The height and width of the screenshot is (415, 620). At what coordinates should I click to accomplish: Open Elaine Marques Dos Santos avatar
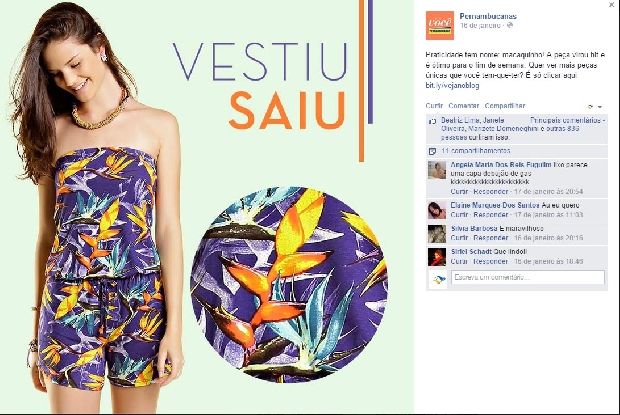pos(437,210)
